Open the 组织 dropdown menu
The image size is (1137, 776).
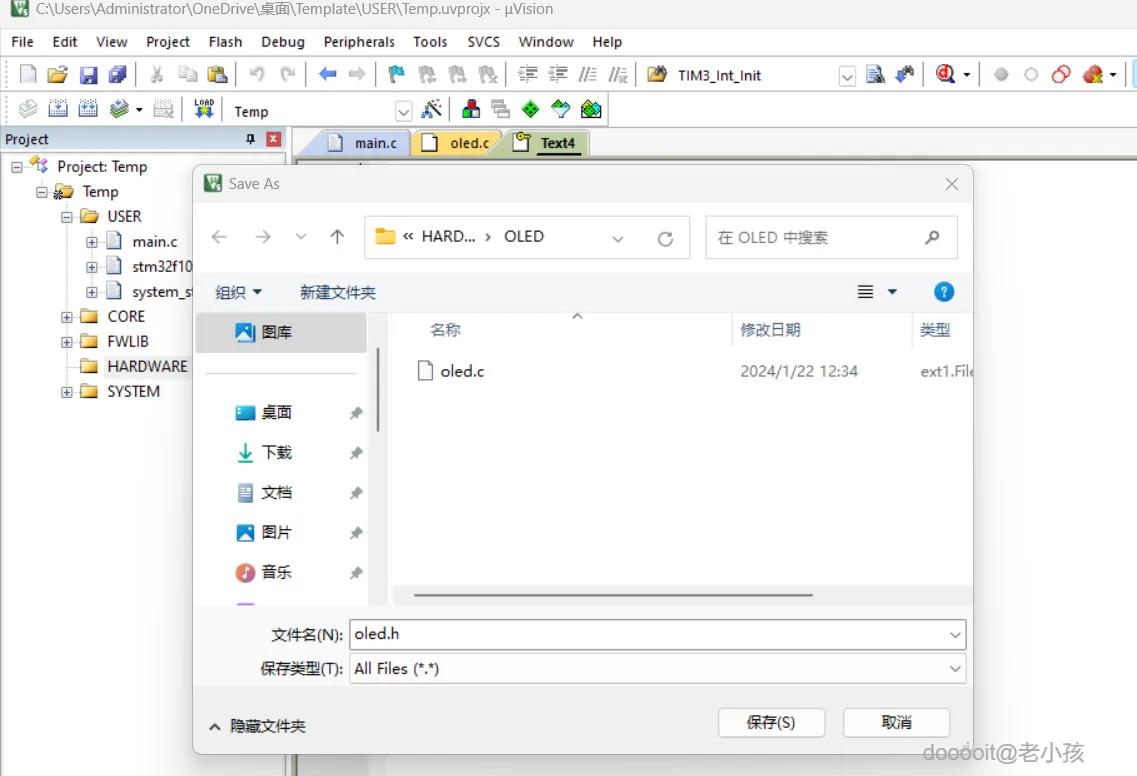click(x=239, y=292)
